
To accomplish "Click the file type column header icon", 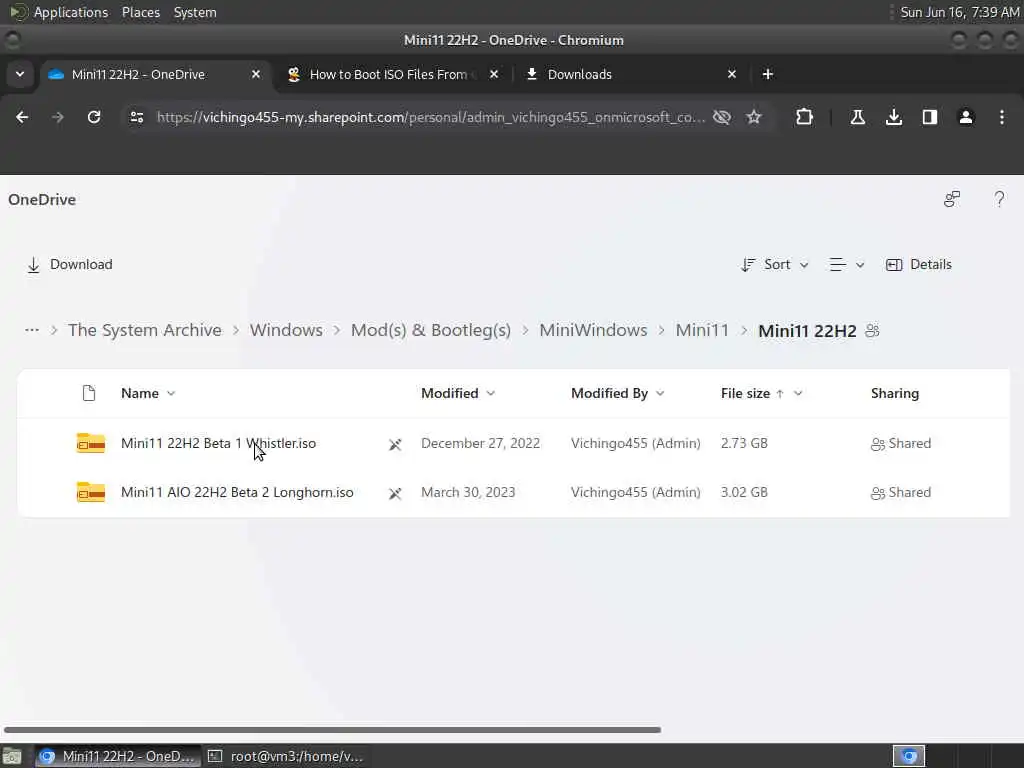I will coord(89,393).
